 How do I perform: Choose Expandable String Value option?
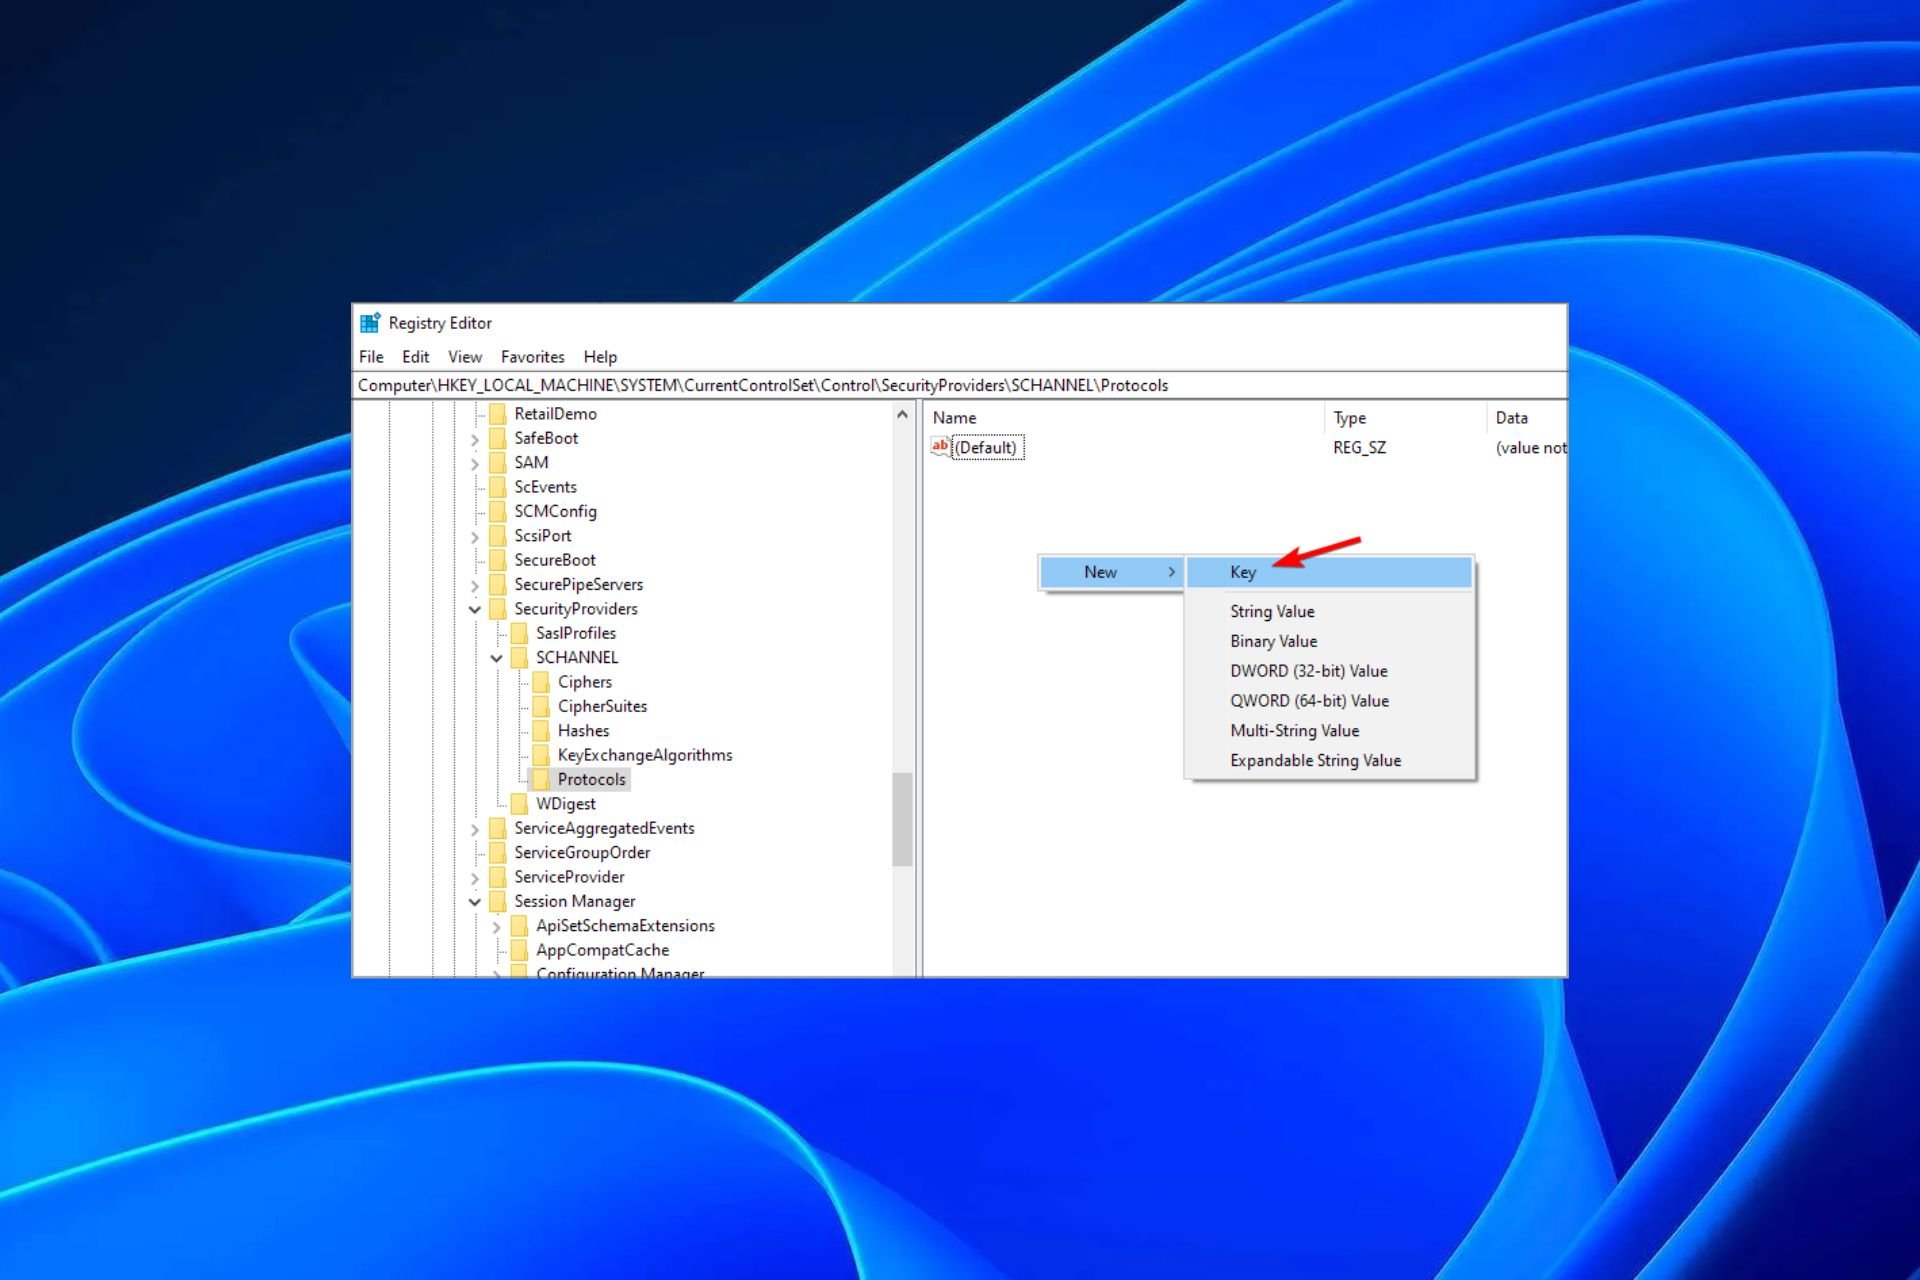tap(1329, 761)
